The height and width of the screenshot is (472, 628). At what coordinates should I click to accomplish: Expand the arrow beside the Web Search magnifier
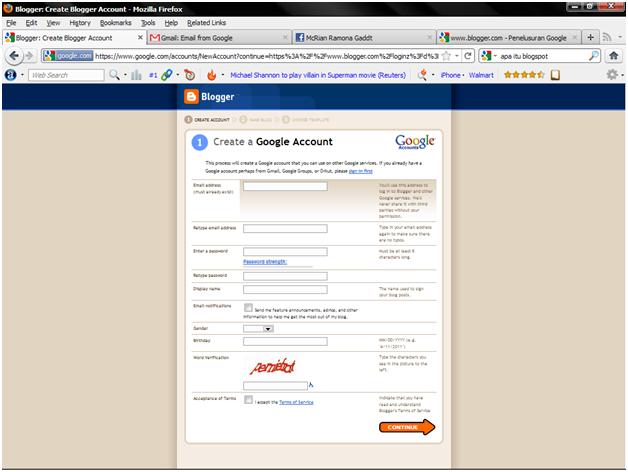125,75
